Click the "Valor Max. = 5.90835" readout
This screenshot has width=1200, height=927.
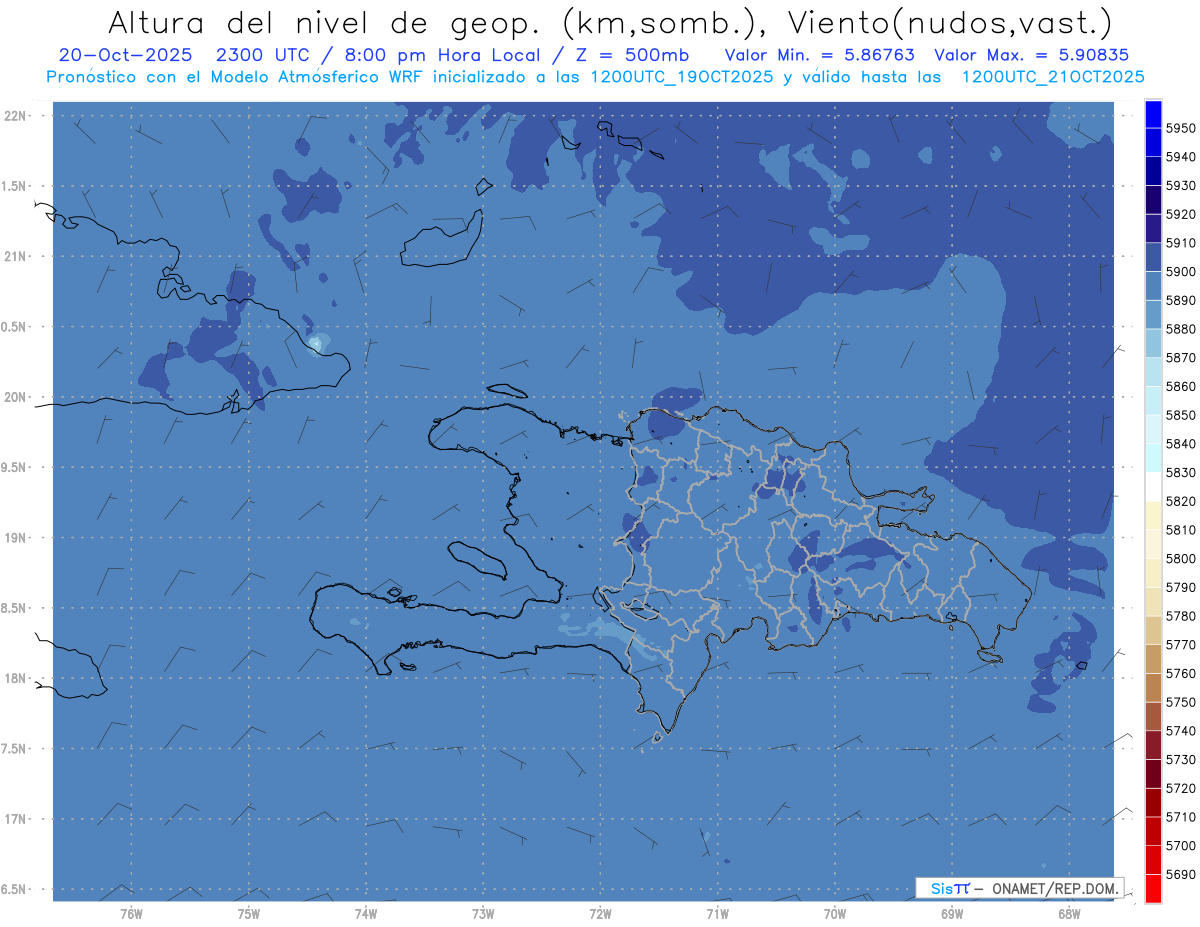[1030, 55]
